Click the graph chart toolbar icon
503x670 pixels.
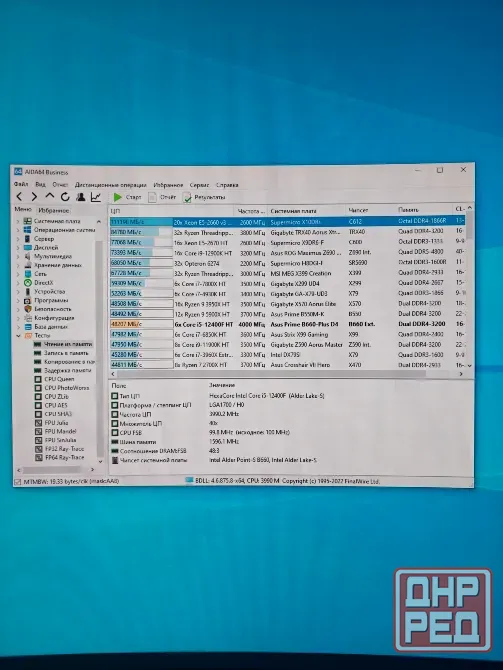click(x=96, y=197)
